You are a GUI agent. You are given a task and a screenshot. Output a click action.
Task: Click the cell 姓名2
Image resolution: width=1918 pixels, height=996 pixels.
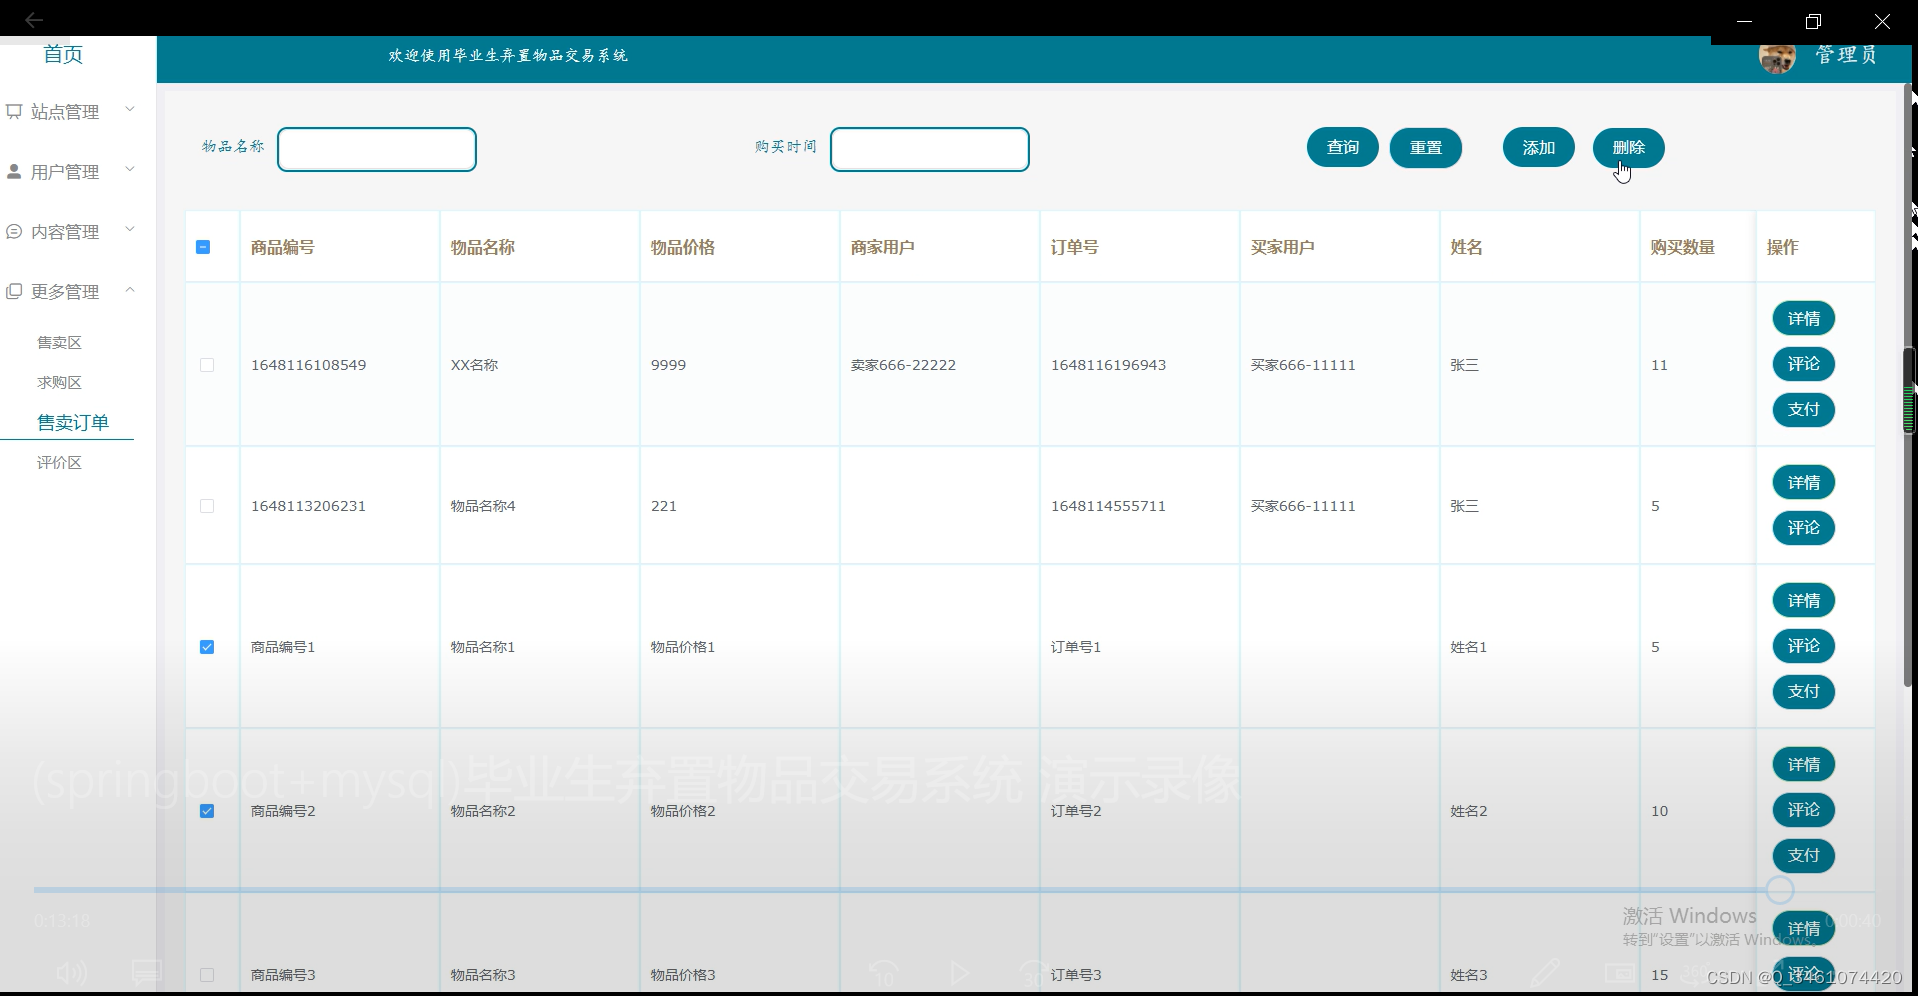(1469, 811)
